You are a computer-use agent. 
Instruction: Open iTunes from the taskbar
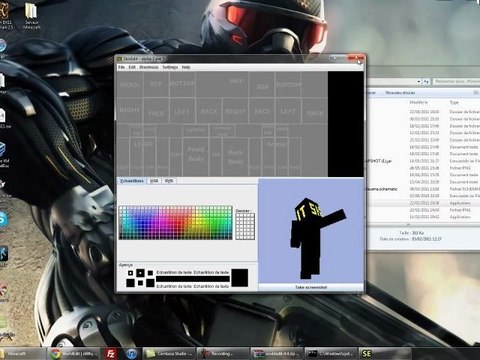[x=131, y=353]
